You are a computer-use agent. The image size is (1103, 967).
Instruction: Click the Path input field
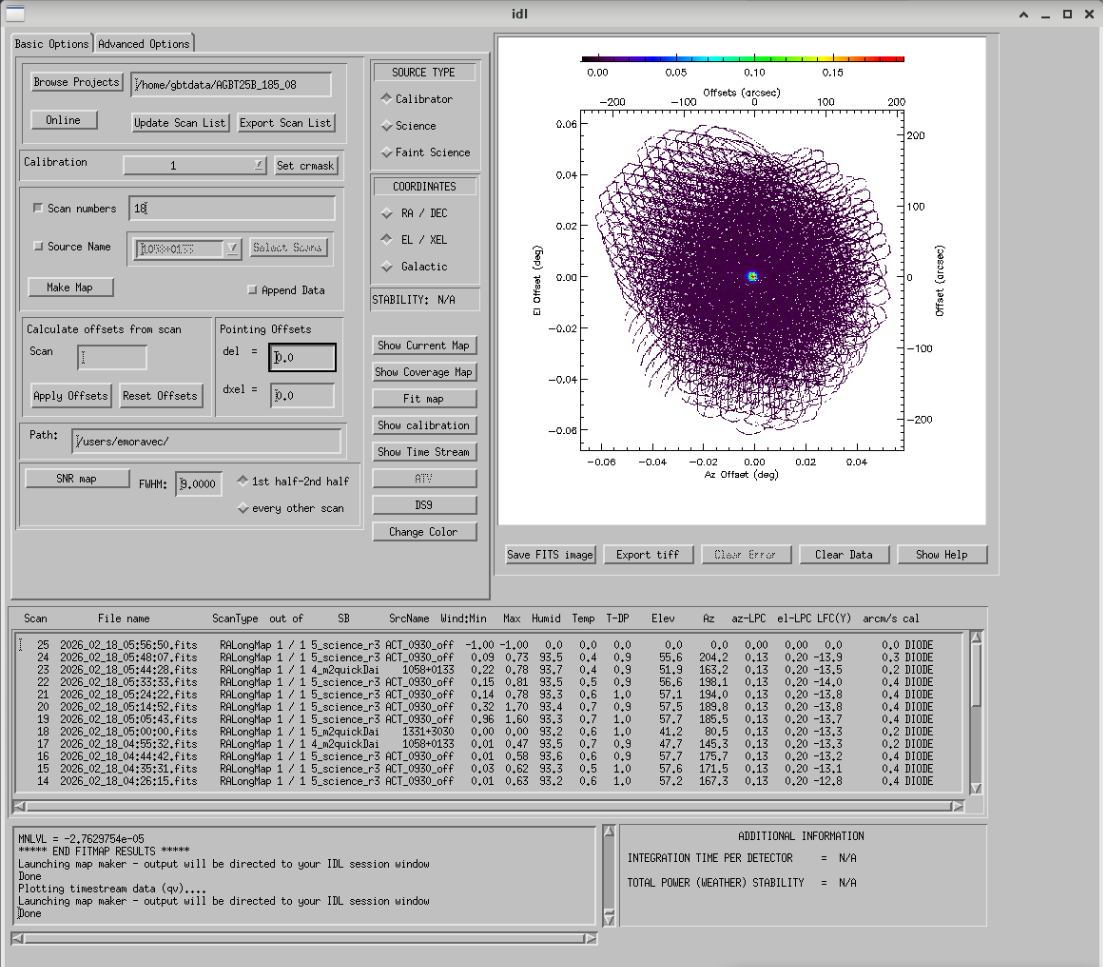click(206, 442)
